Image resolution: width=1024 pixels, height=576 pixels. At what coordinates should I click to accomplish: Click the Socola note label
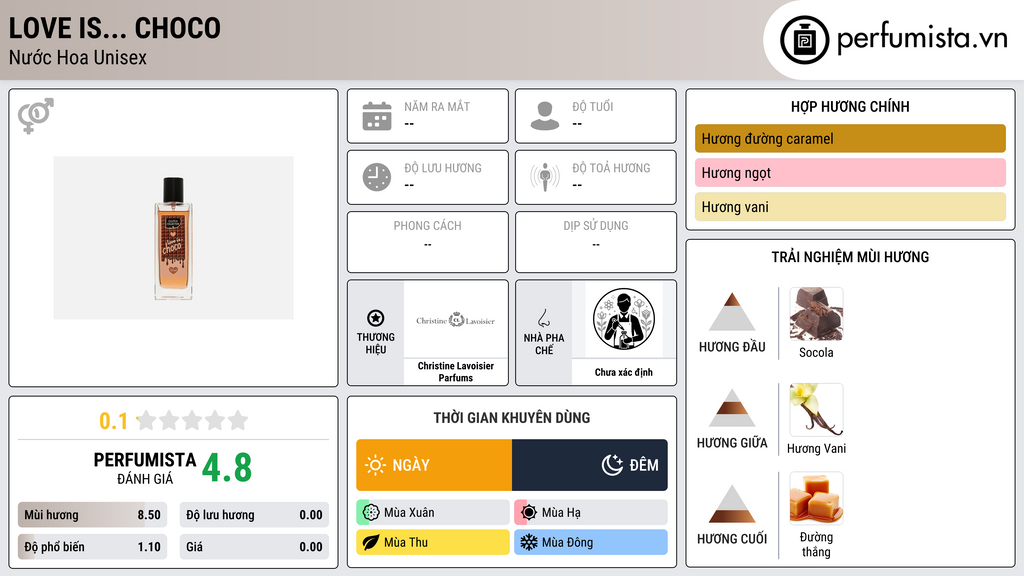tap(816, 353)
